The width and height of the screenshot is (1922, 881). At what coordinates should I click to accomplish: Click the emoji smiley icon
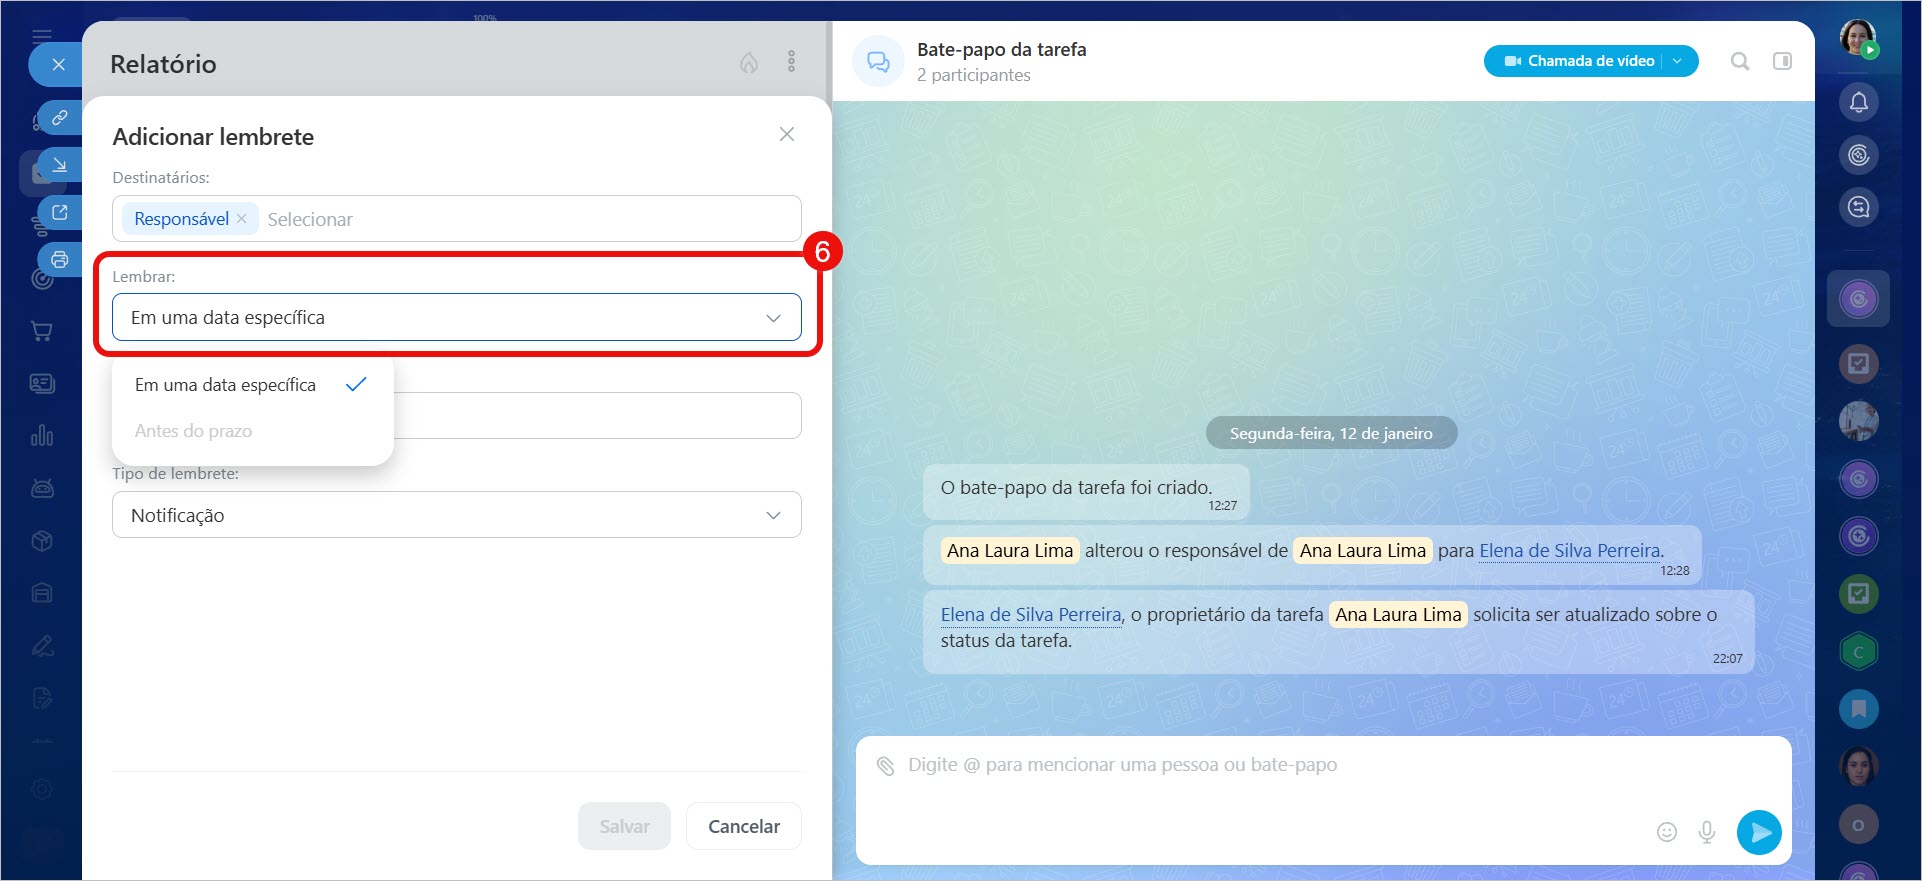coord(1666,832)
